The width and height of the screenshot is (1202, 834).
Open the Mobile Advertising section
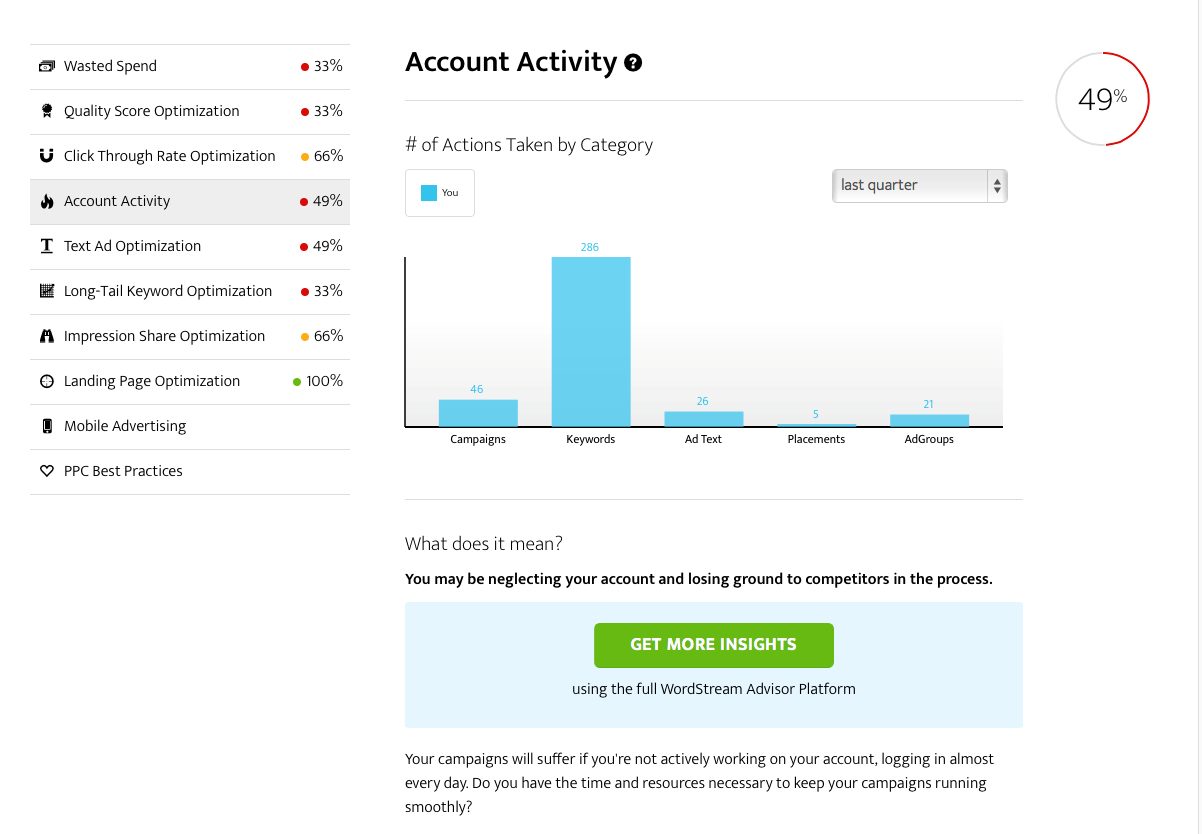(x=190, y=426)
